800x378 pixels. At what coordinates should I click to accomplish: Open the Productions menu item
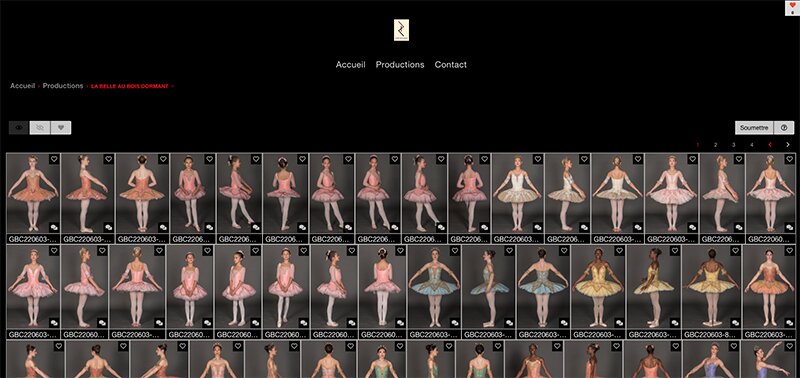[400, 65]
